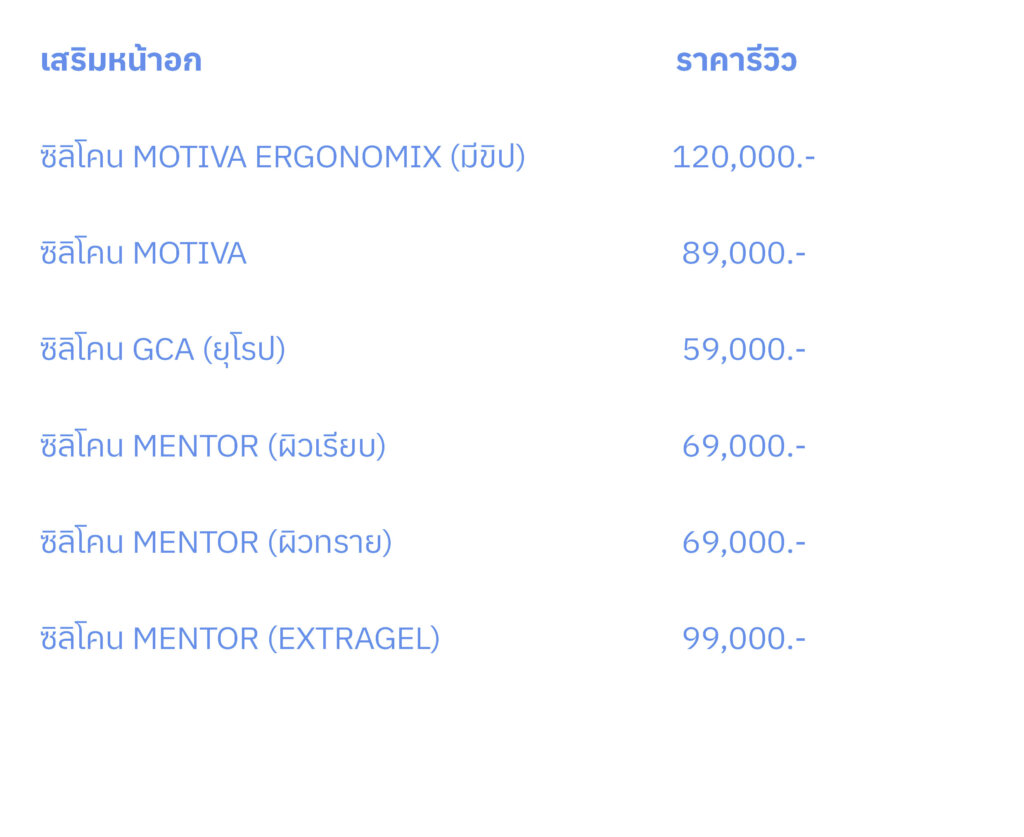Click the price for MENTOR (ผิวเรียบ)
The width and height of the screenshot is (1024, 837).
[x=743, y=446]
